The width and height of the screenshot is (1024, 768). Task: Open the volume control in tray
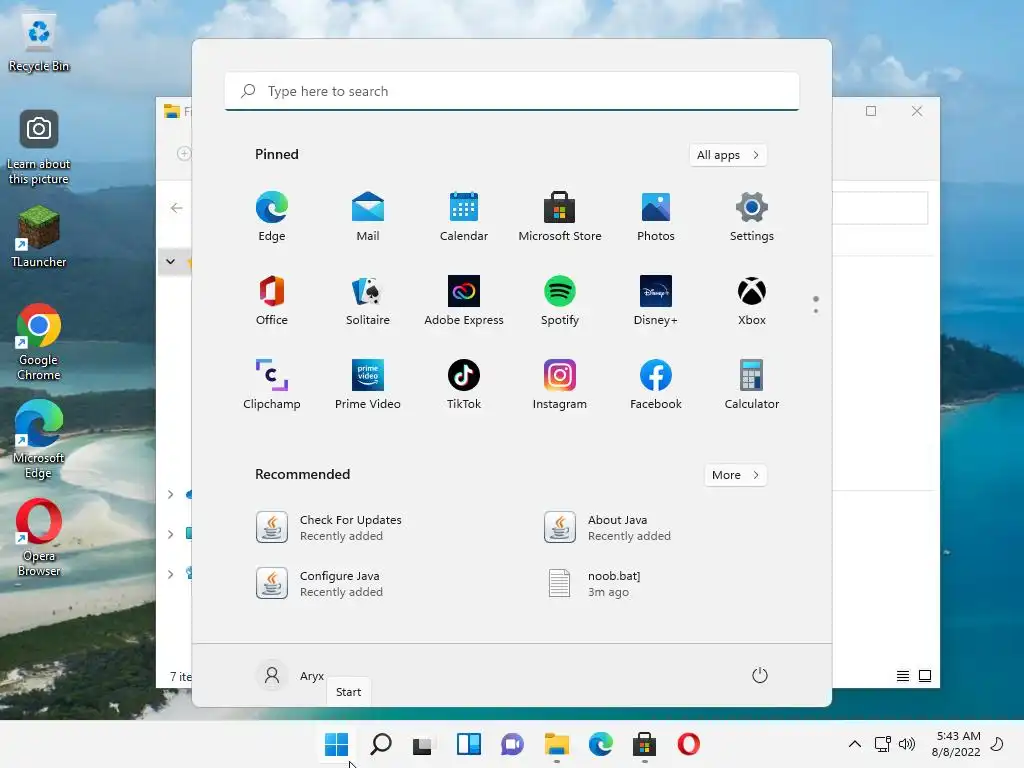tap(907, 744)
